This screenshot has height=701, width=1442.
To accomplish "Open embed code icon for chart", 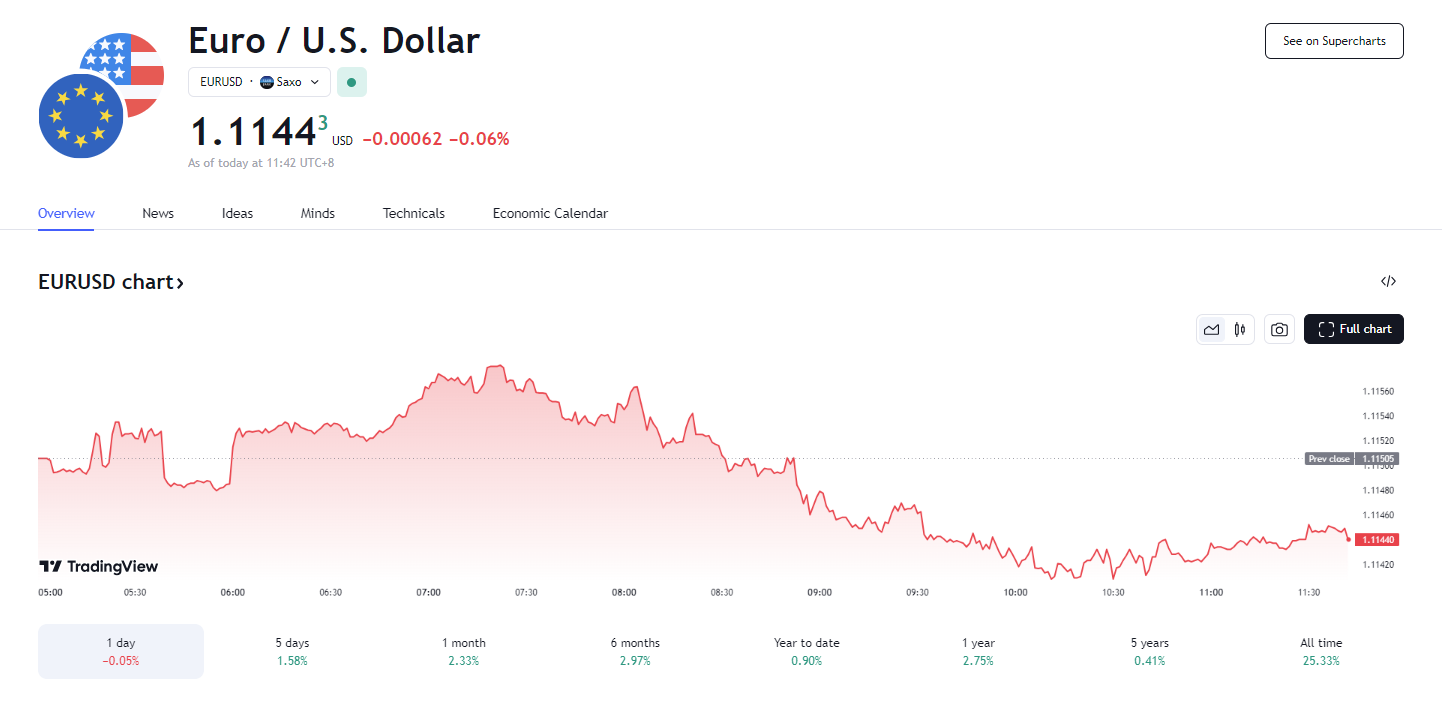I will coord(1388,281).
